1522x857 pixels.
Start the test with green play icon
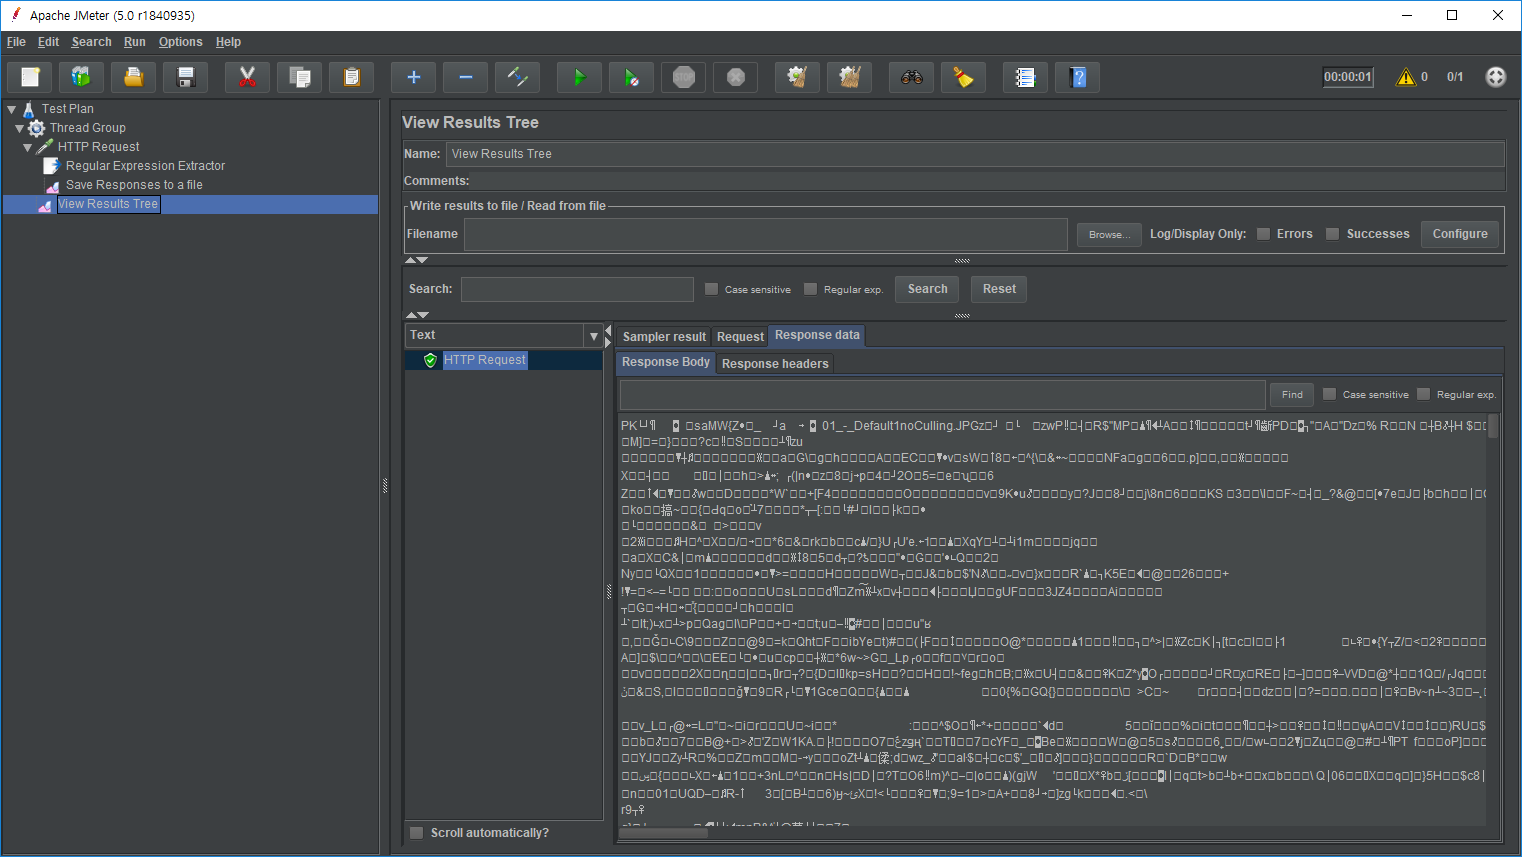[x=580, y=77]
